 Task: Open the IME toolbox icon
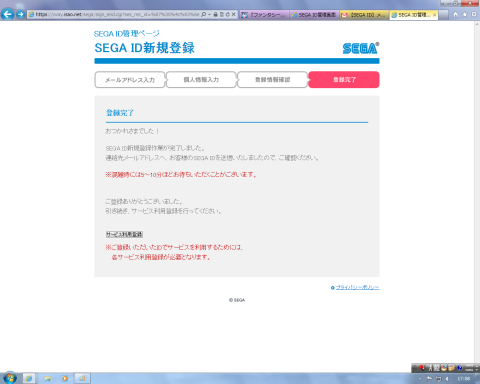tap(452, 368)
